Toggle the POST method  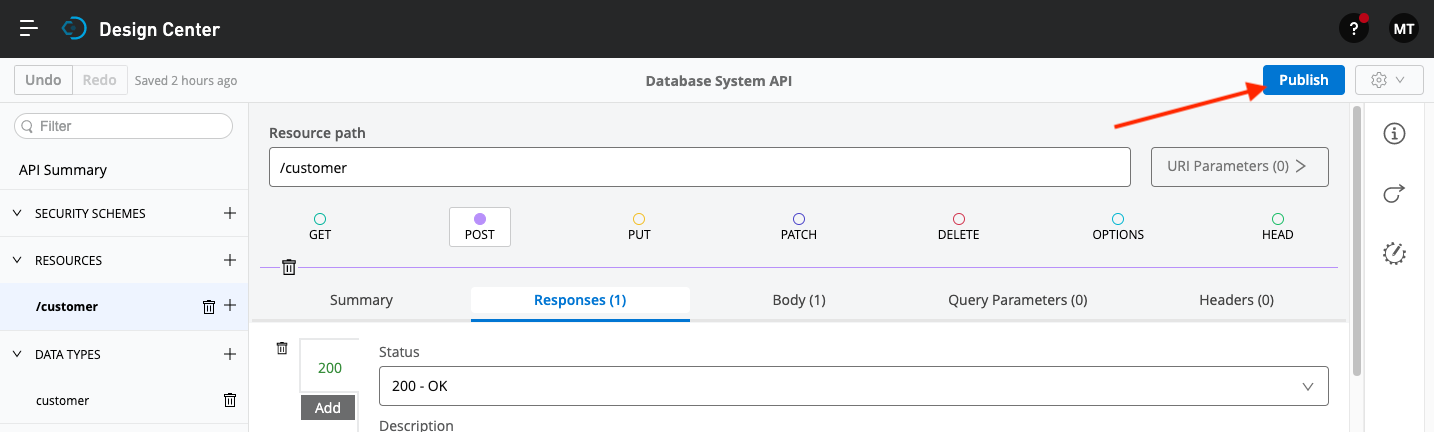point(480,226)
